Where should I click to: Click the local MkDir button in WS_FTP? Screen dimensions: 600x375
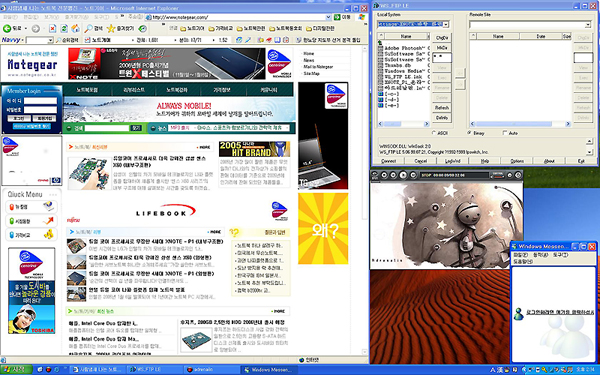pos(442,48)
